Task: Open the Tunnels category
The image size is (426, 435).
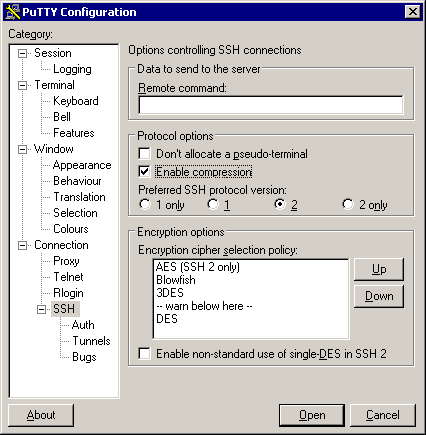Action: tap(91, 341)
